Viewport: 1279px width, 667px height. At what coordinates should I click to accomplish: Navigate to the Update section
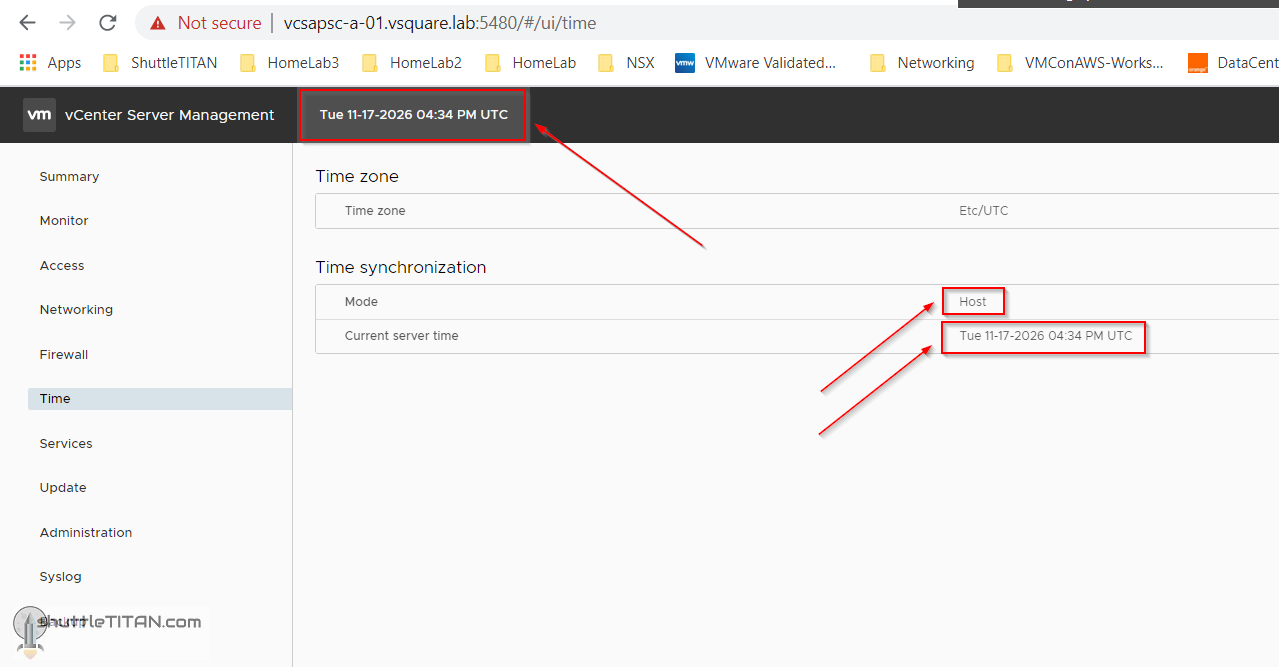point(63,488)
